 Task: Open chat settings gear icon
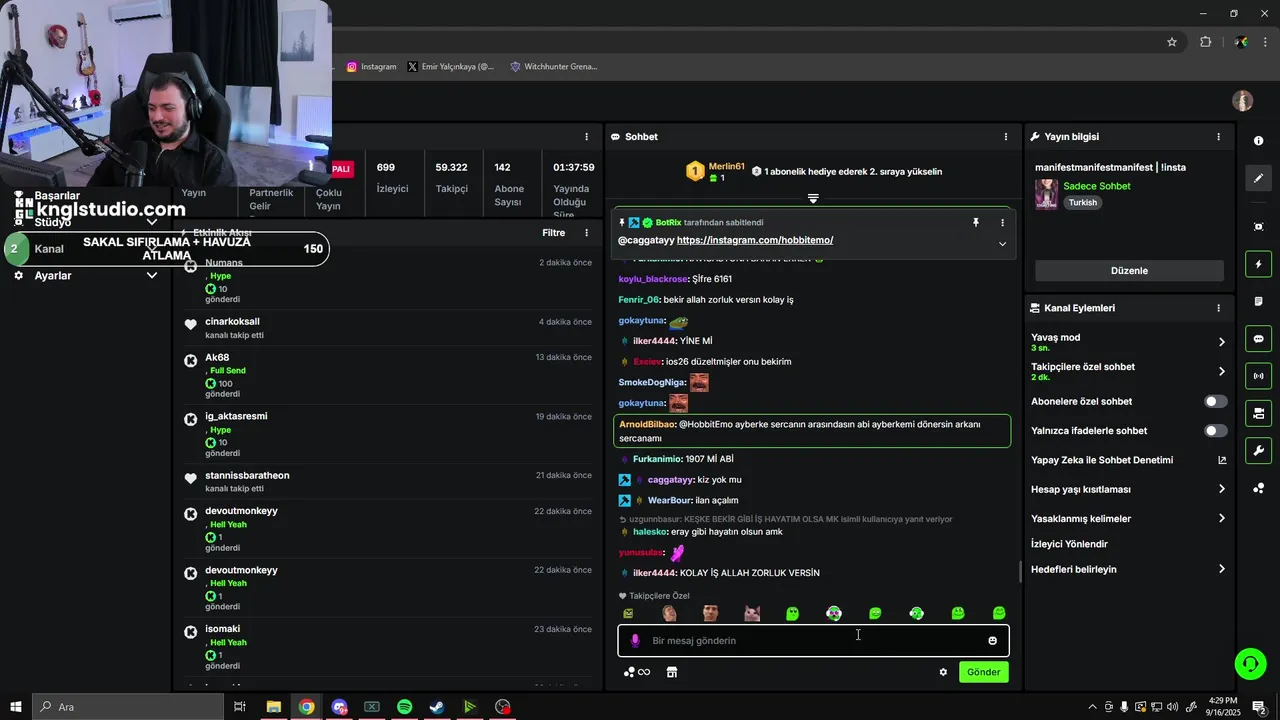pos(943,672)
